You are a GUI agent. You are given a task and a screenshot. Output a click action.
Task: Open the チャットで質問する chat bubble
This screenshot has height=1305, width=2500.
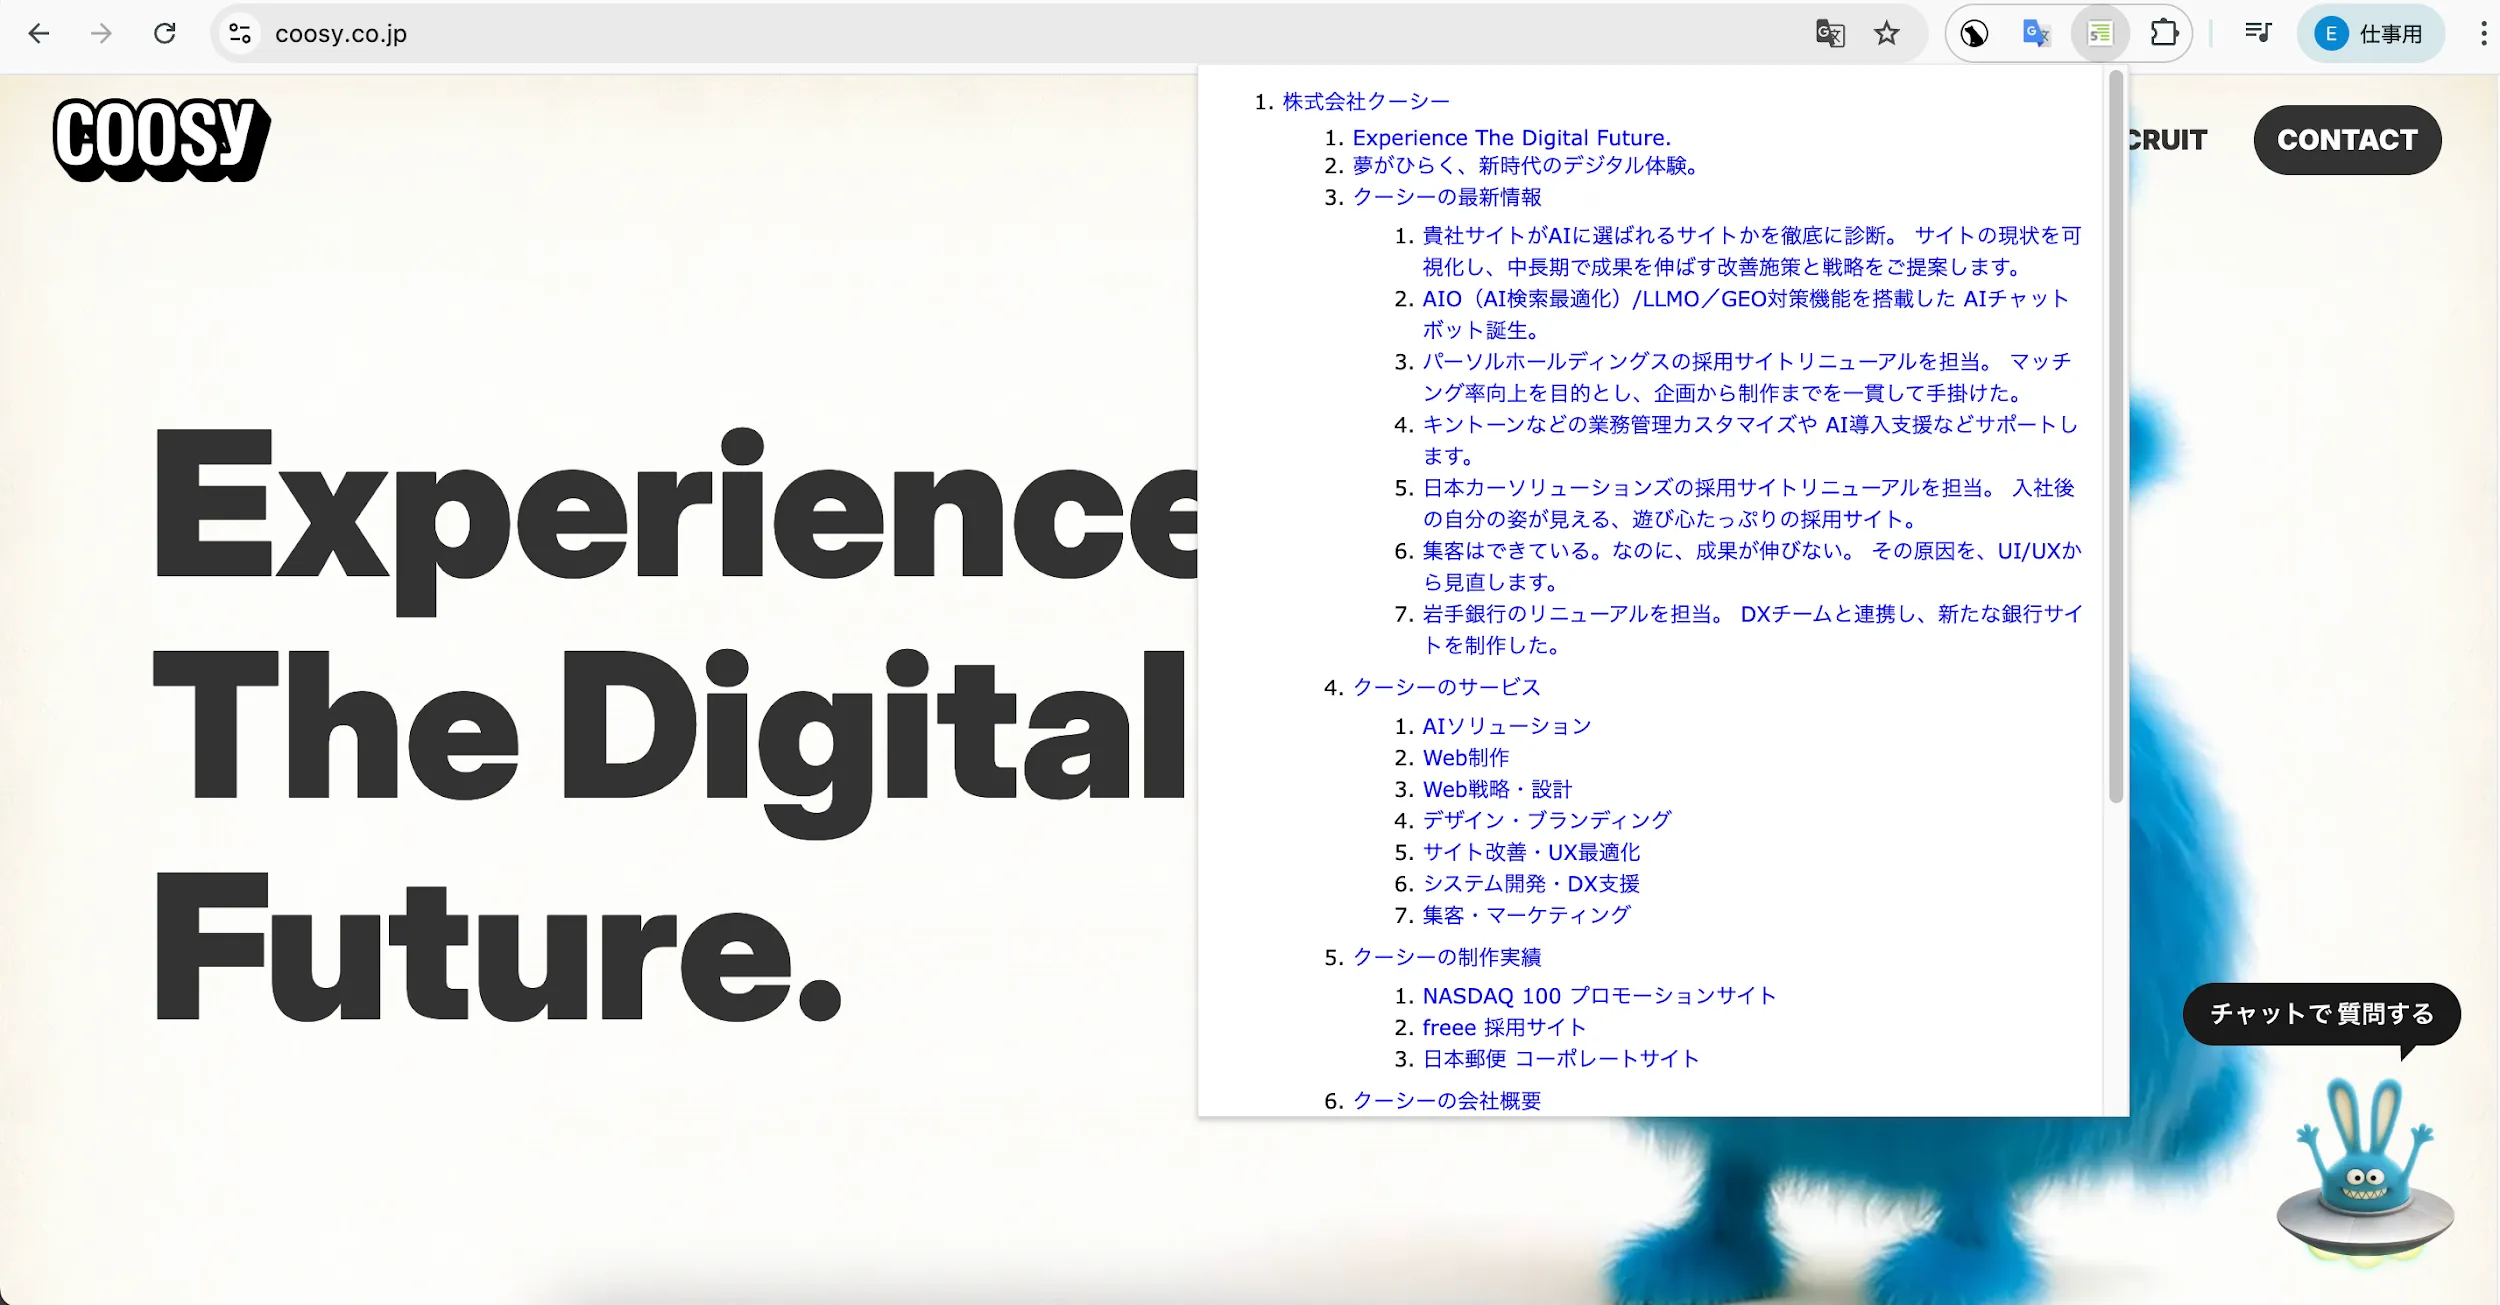pyautogui.click(x=2320, y=1013)
